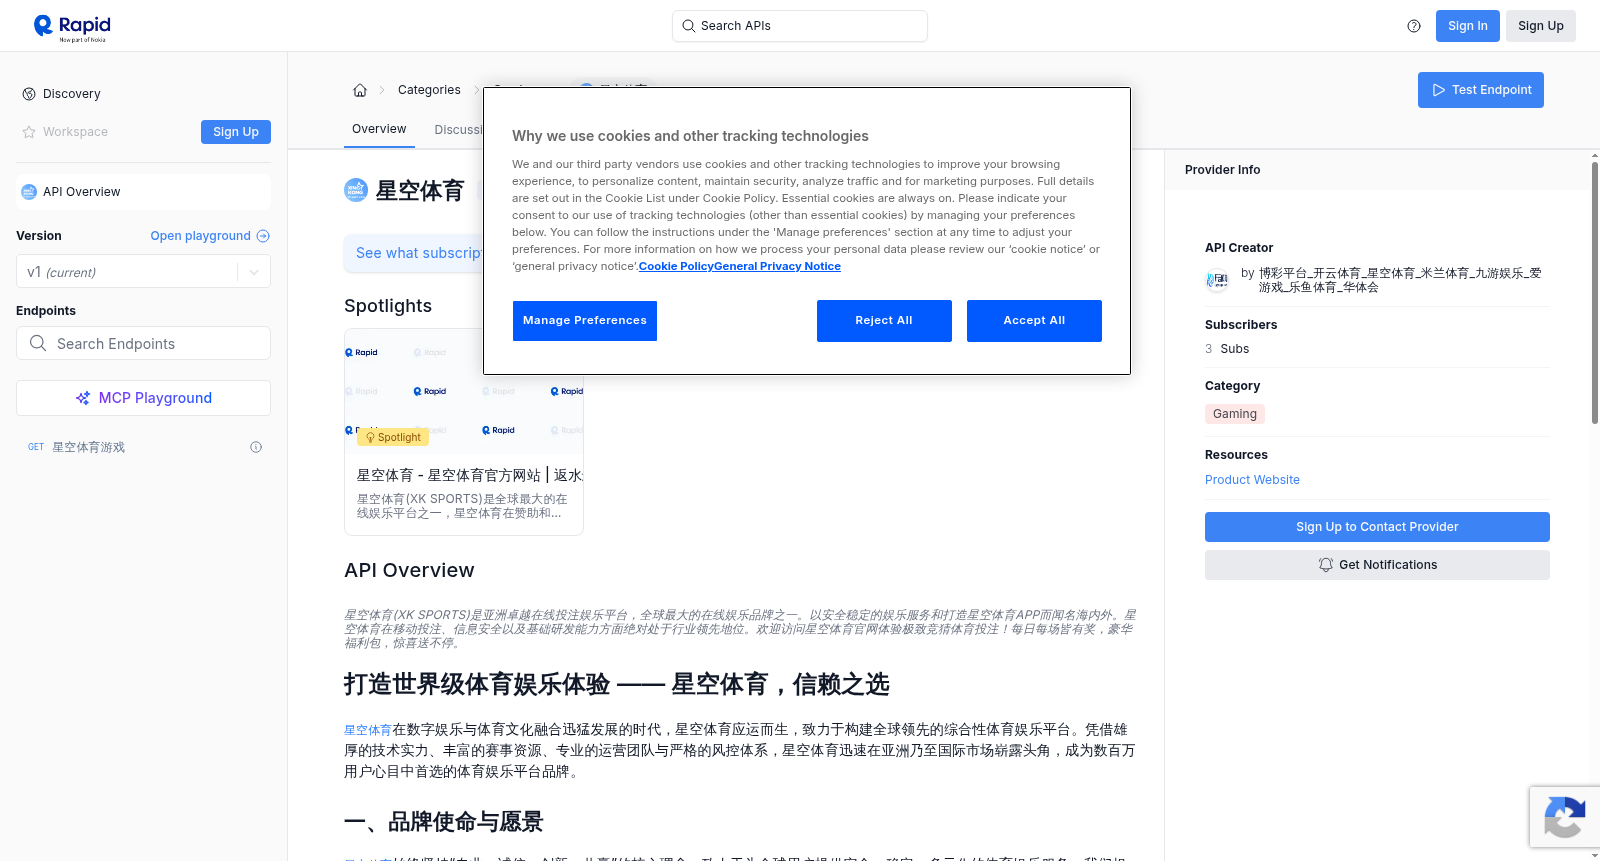Click the Discovery compass icon
Image resolution: width=1600 pixels, height=861 pixels.
[x=29, y=94]
